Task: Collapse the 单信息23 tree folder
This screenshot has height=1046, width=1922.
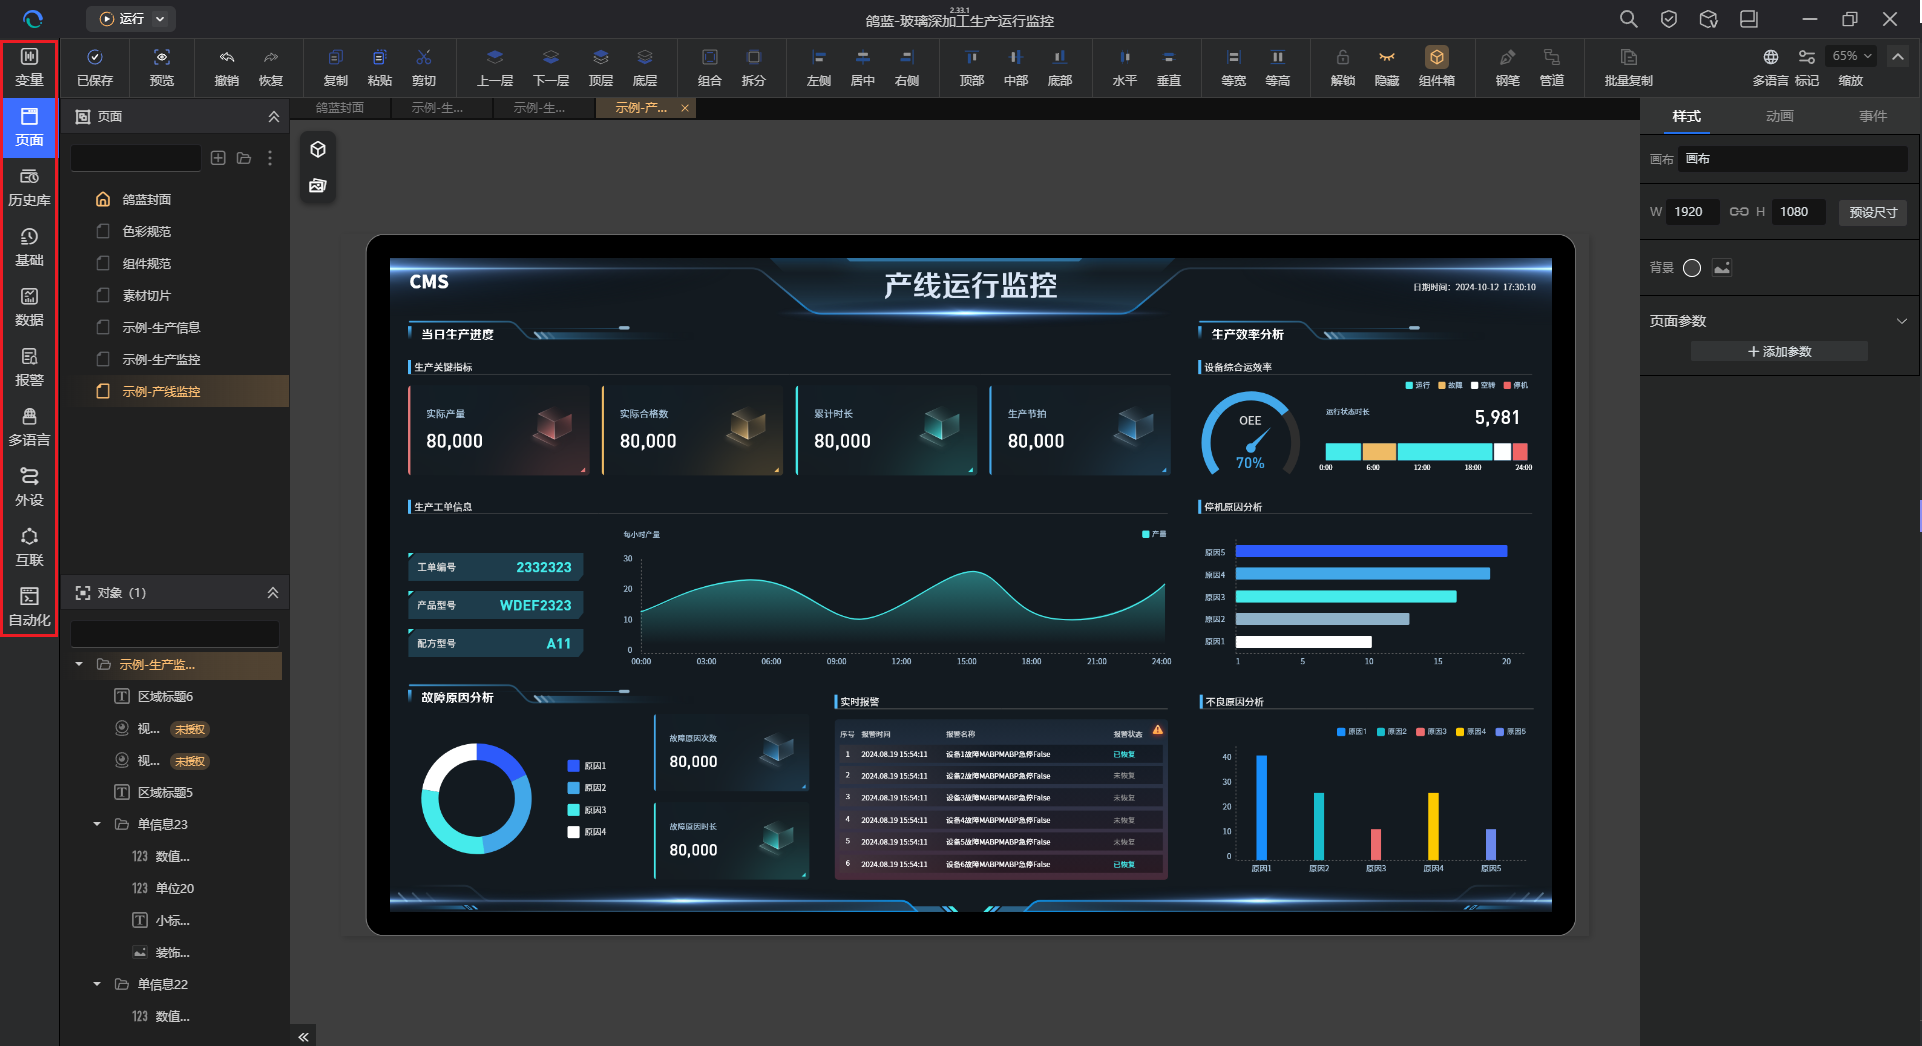Action: coord(97,825)
